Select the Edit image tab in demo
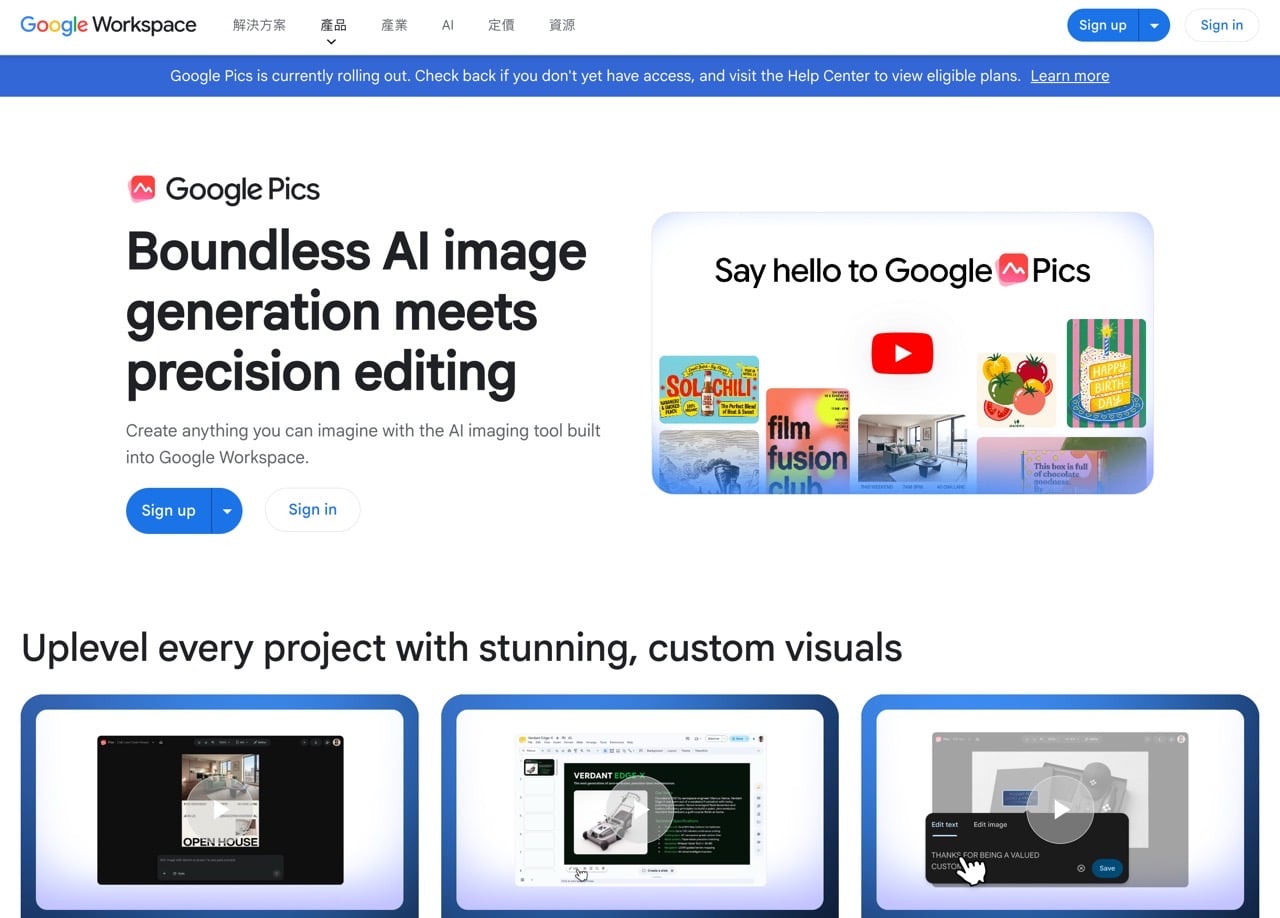Viewport: 1280px width, 918px height. (x=990, y=825)
